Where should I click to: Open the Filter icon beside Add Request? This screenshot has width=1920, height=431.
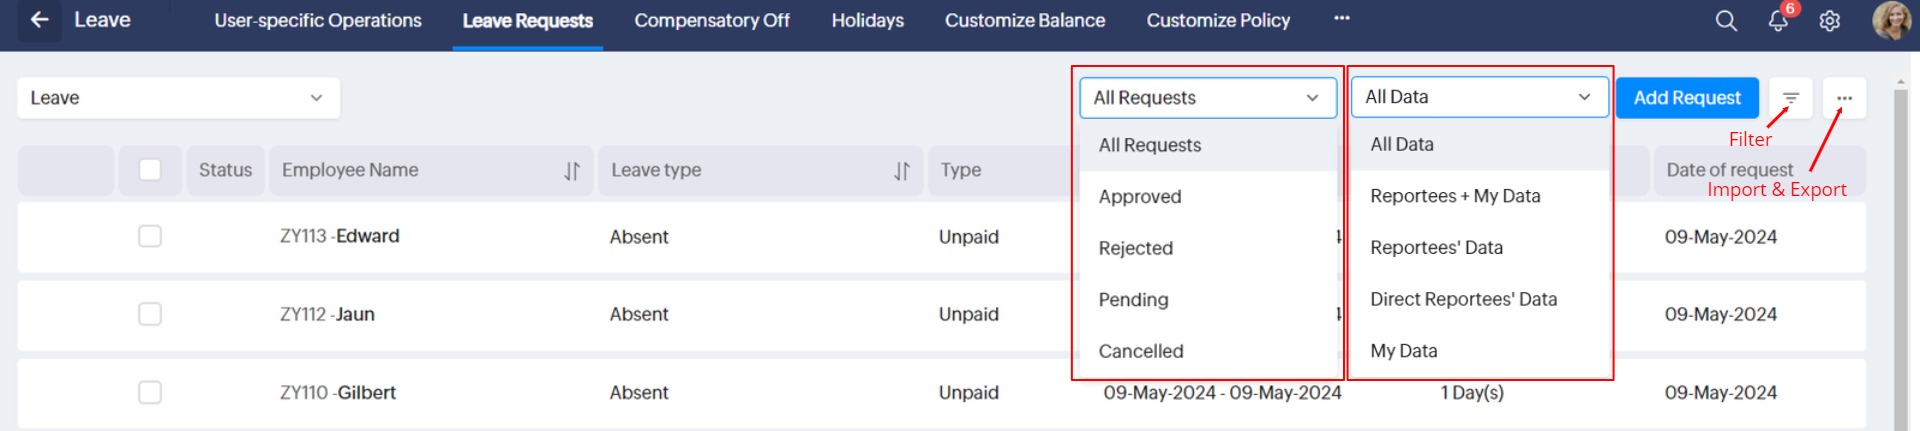point(1790,98)
